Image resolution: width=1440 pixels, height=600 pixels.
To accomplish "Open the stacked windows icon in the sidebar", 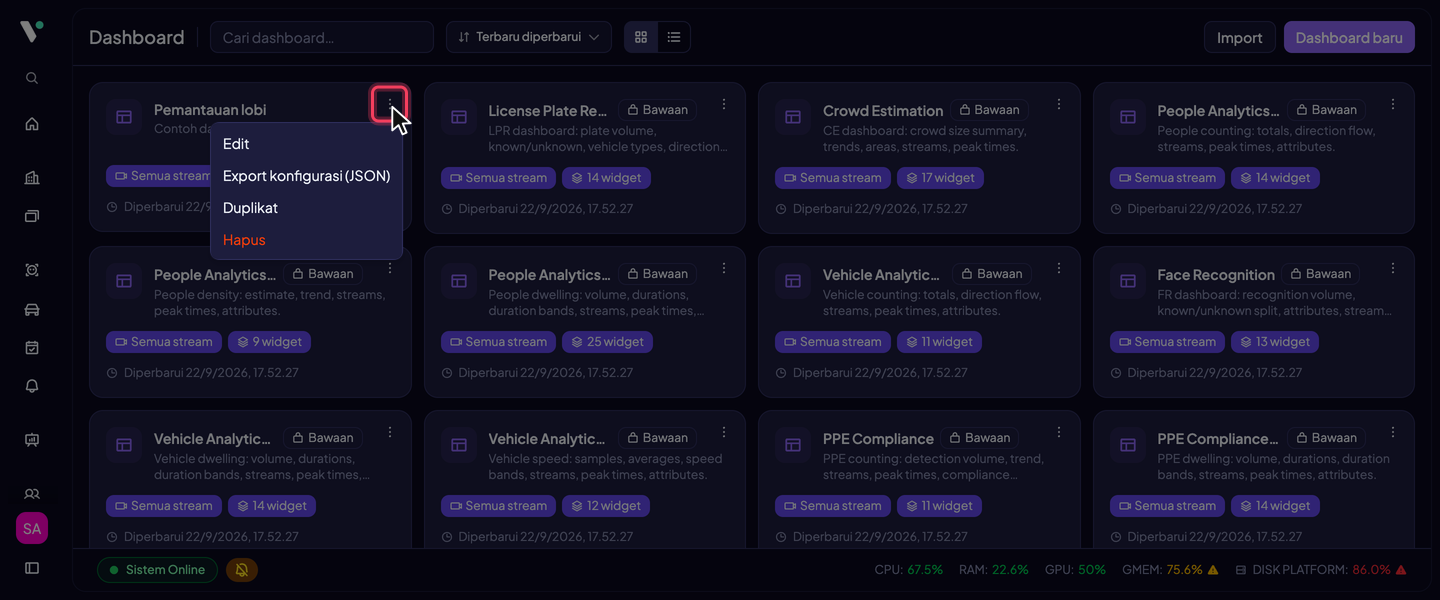I will pos(32,216).
